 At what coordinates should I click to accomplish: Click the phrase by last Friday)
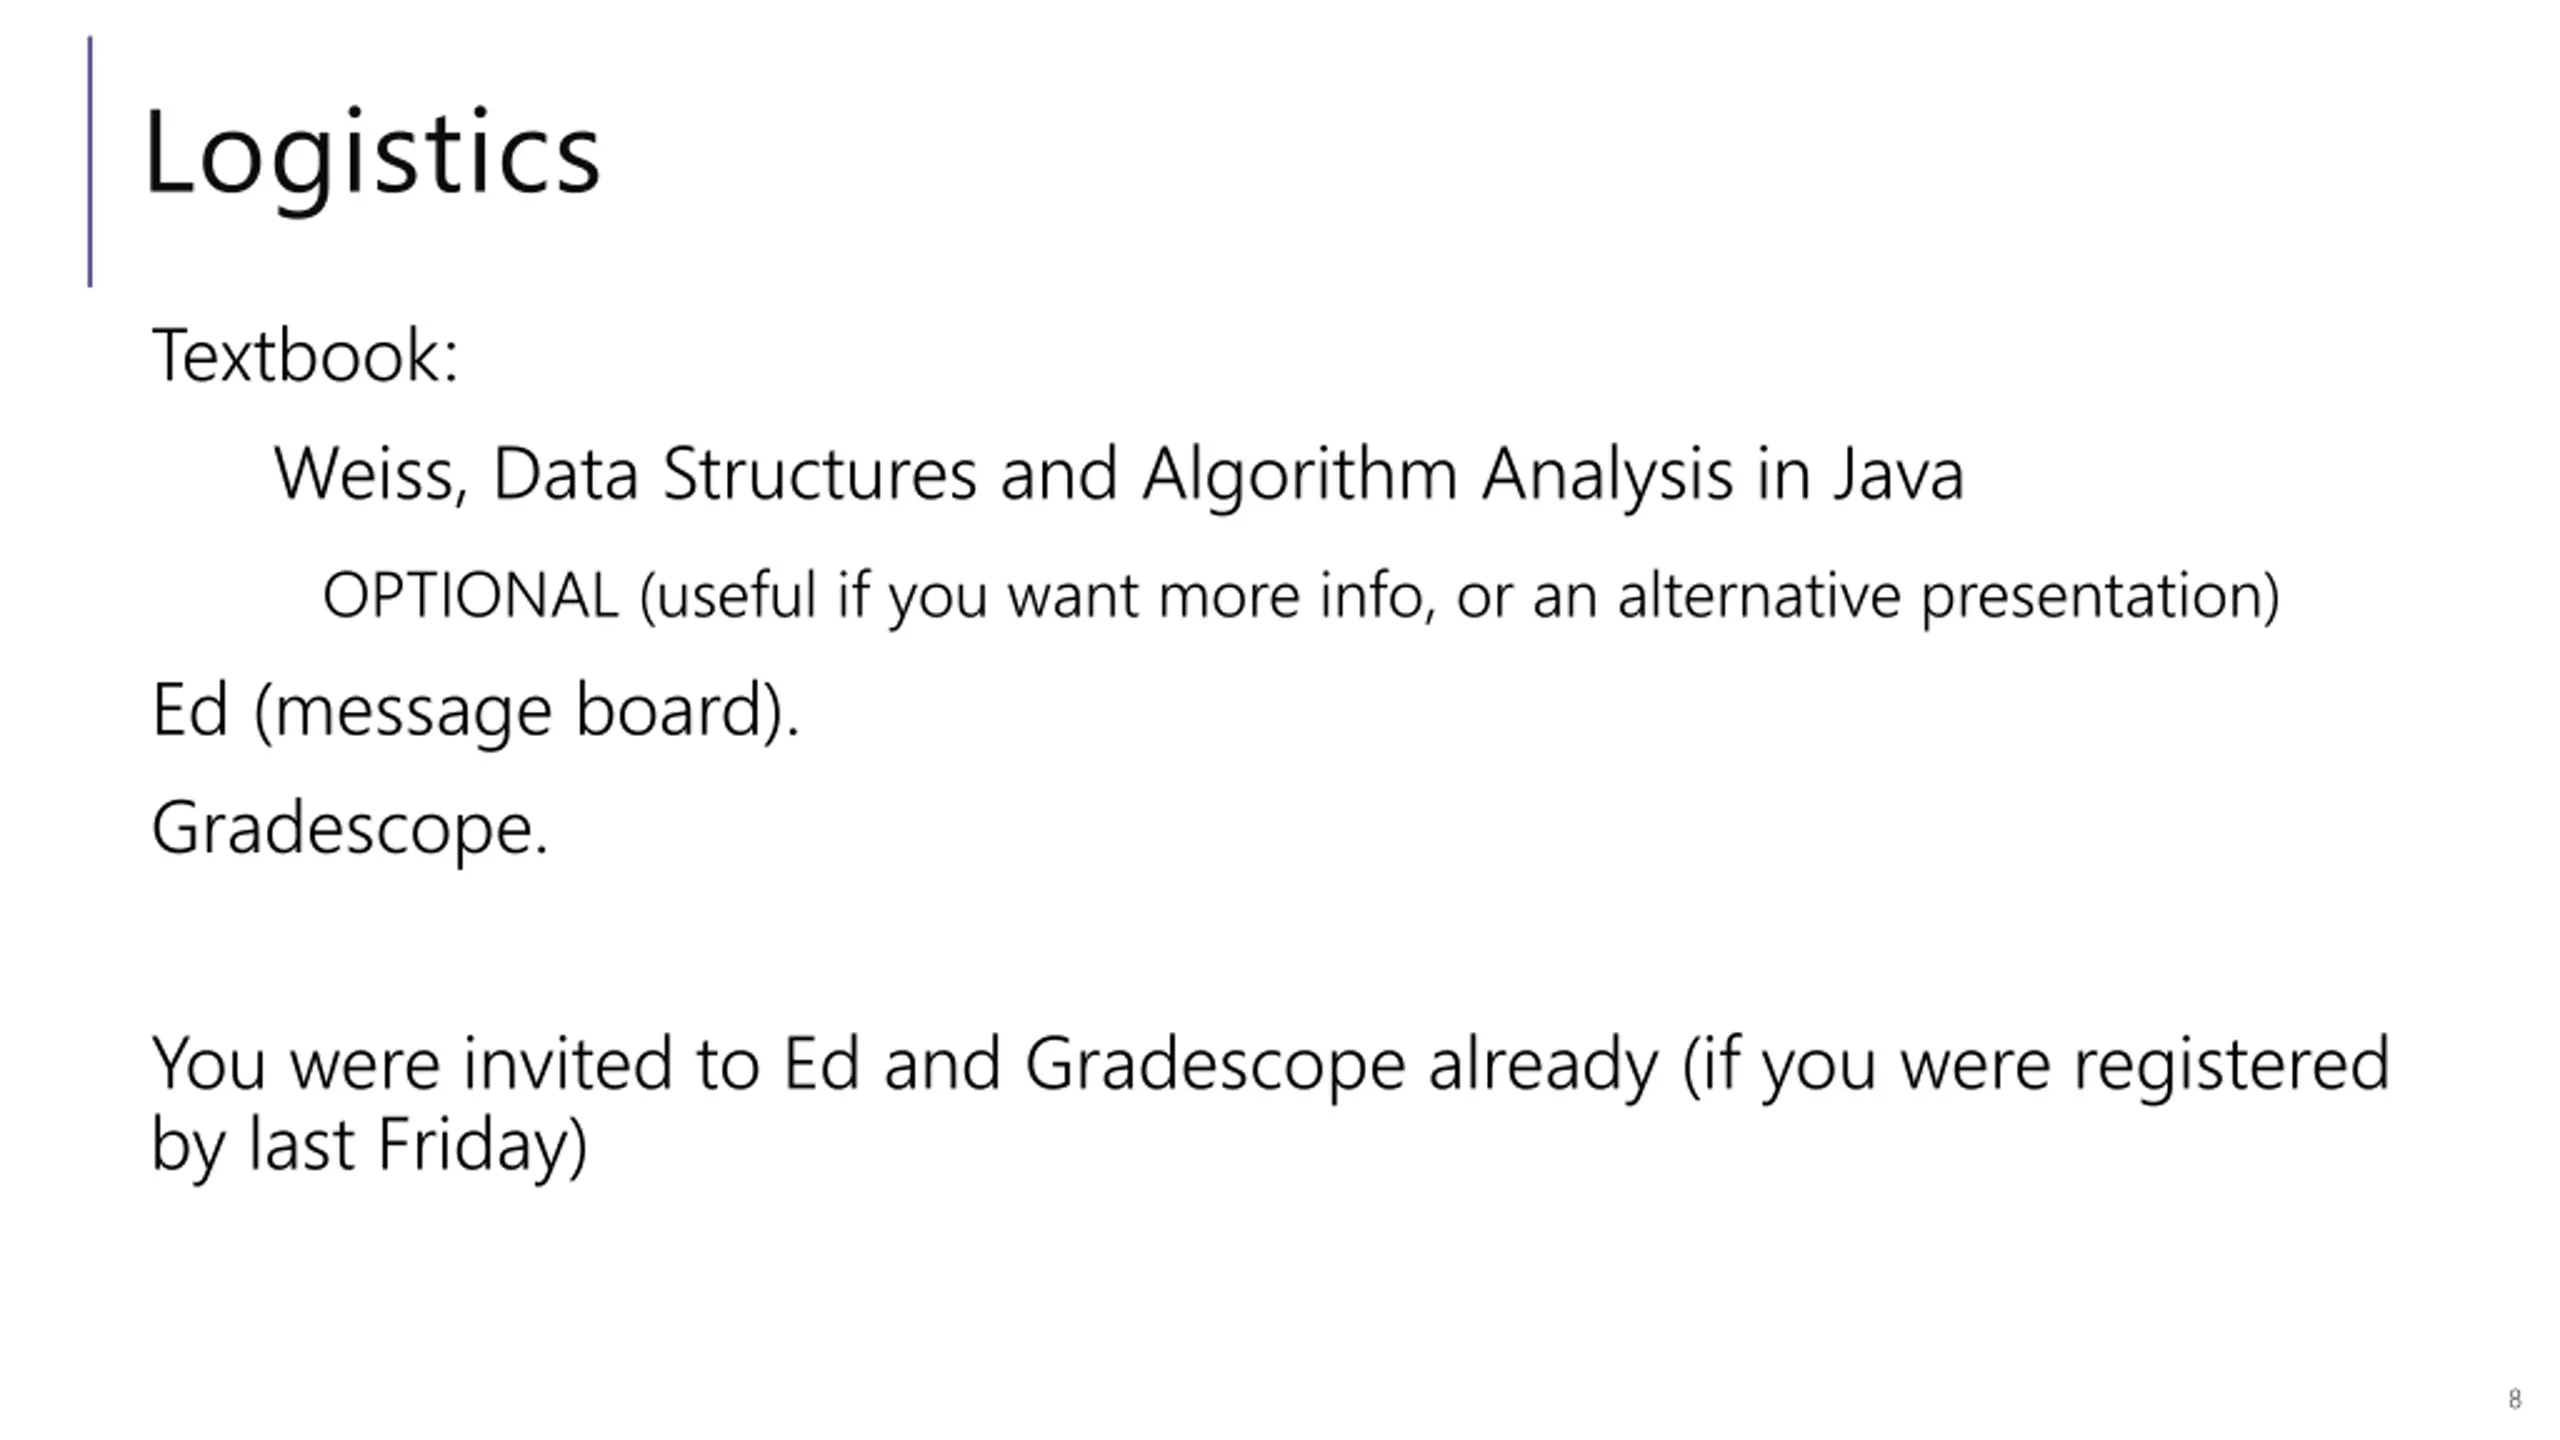pyautogui.click(x=369, y=1146)
